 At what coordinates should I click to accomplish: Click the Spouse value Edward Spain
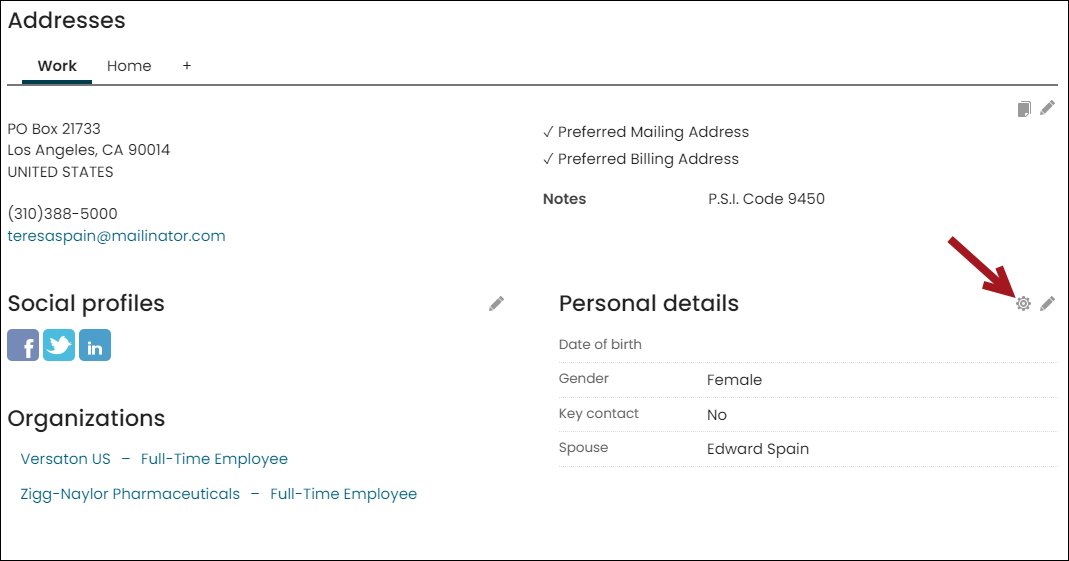[x=758, y=449]
